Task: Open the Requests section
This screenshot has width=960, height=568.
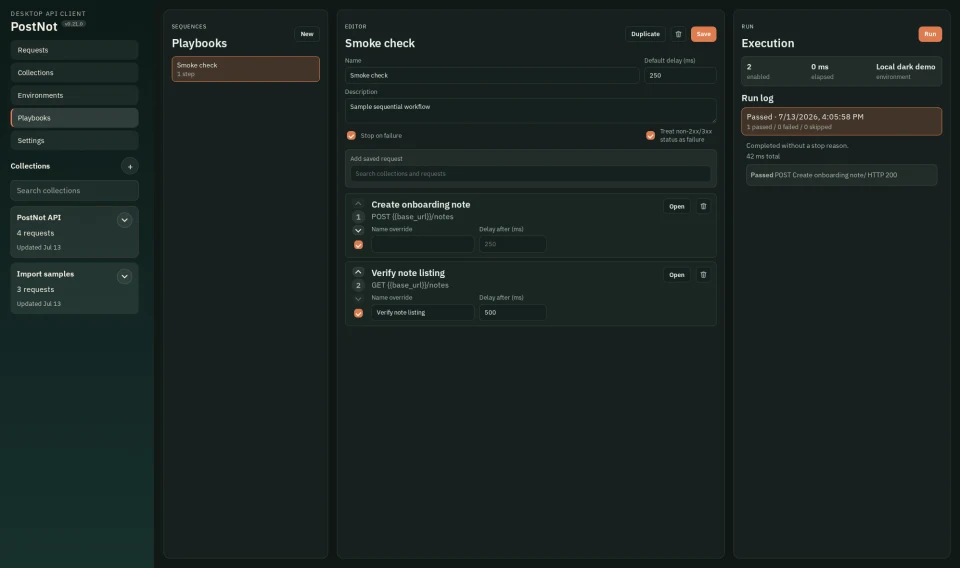Action: 74,50
